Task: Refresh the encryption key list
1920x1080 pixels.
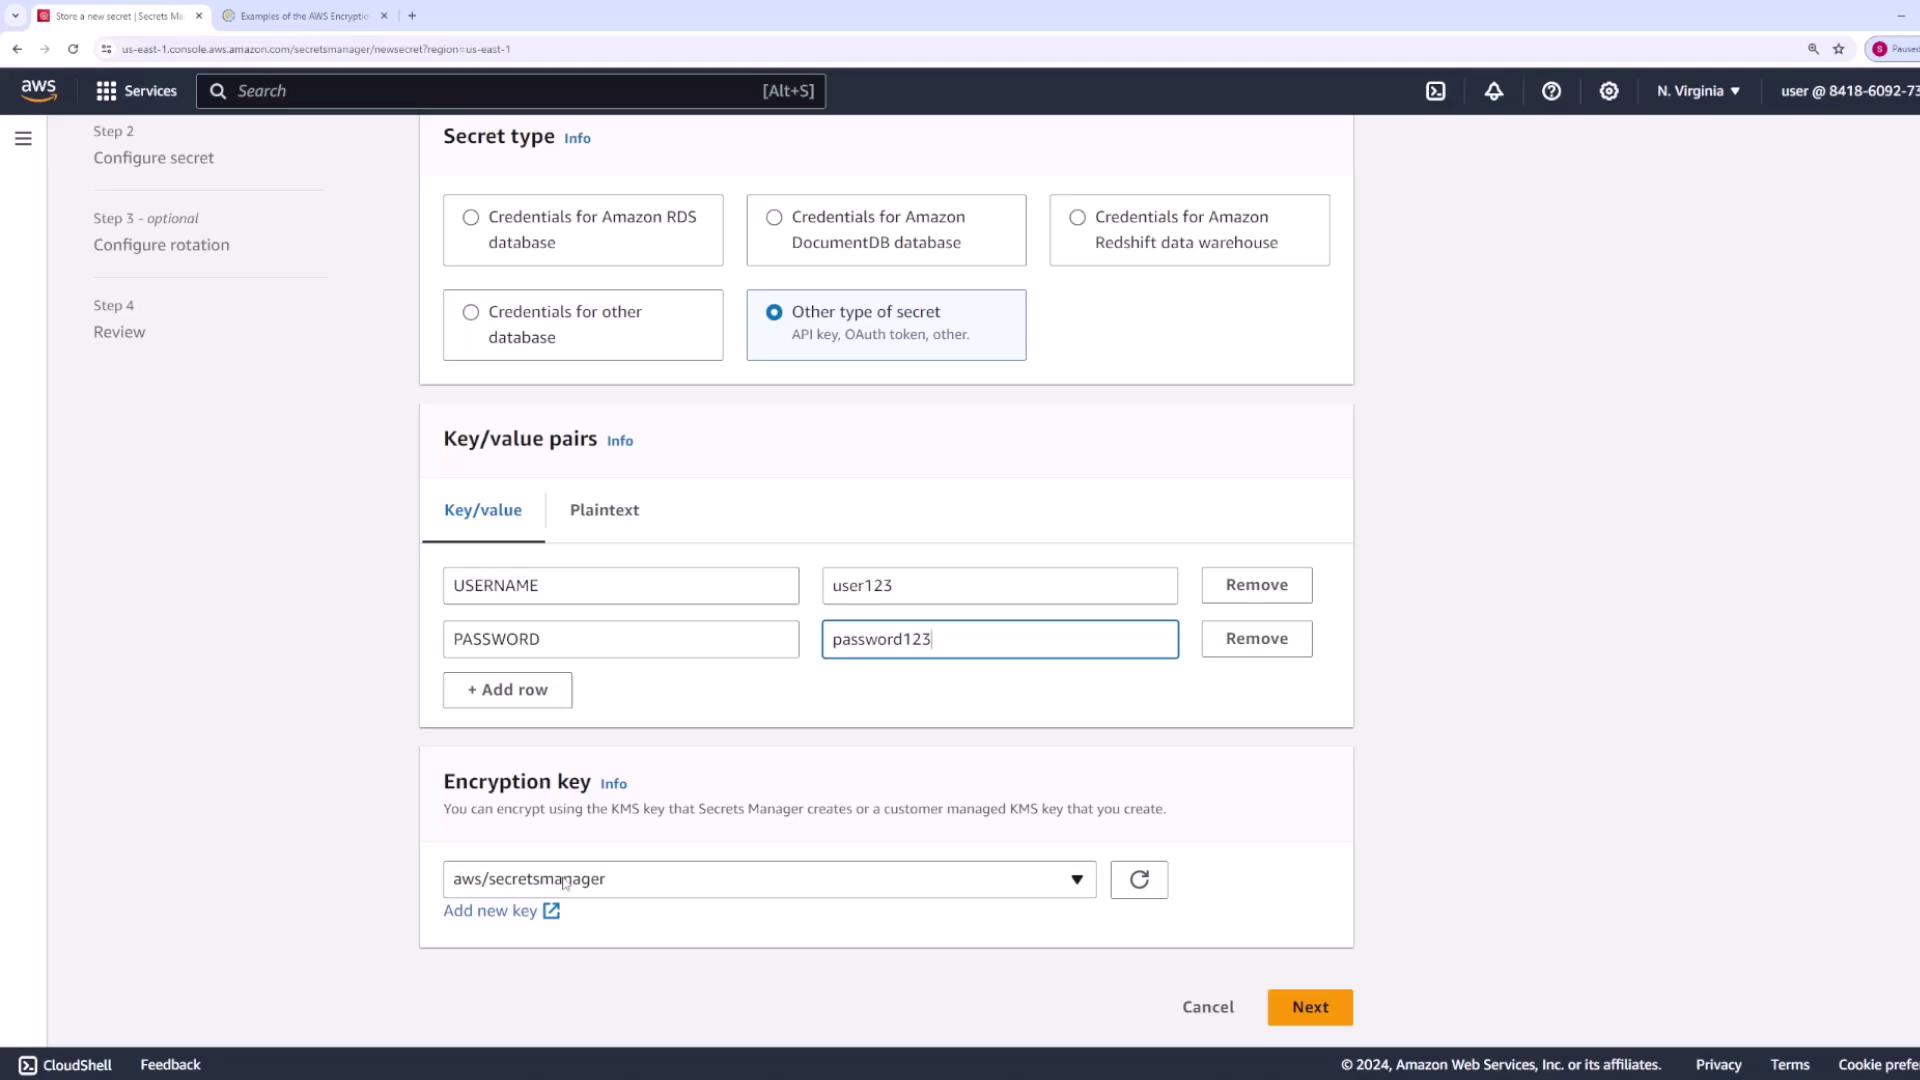Action: [x=1139, y=880]
